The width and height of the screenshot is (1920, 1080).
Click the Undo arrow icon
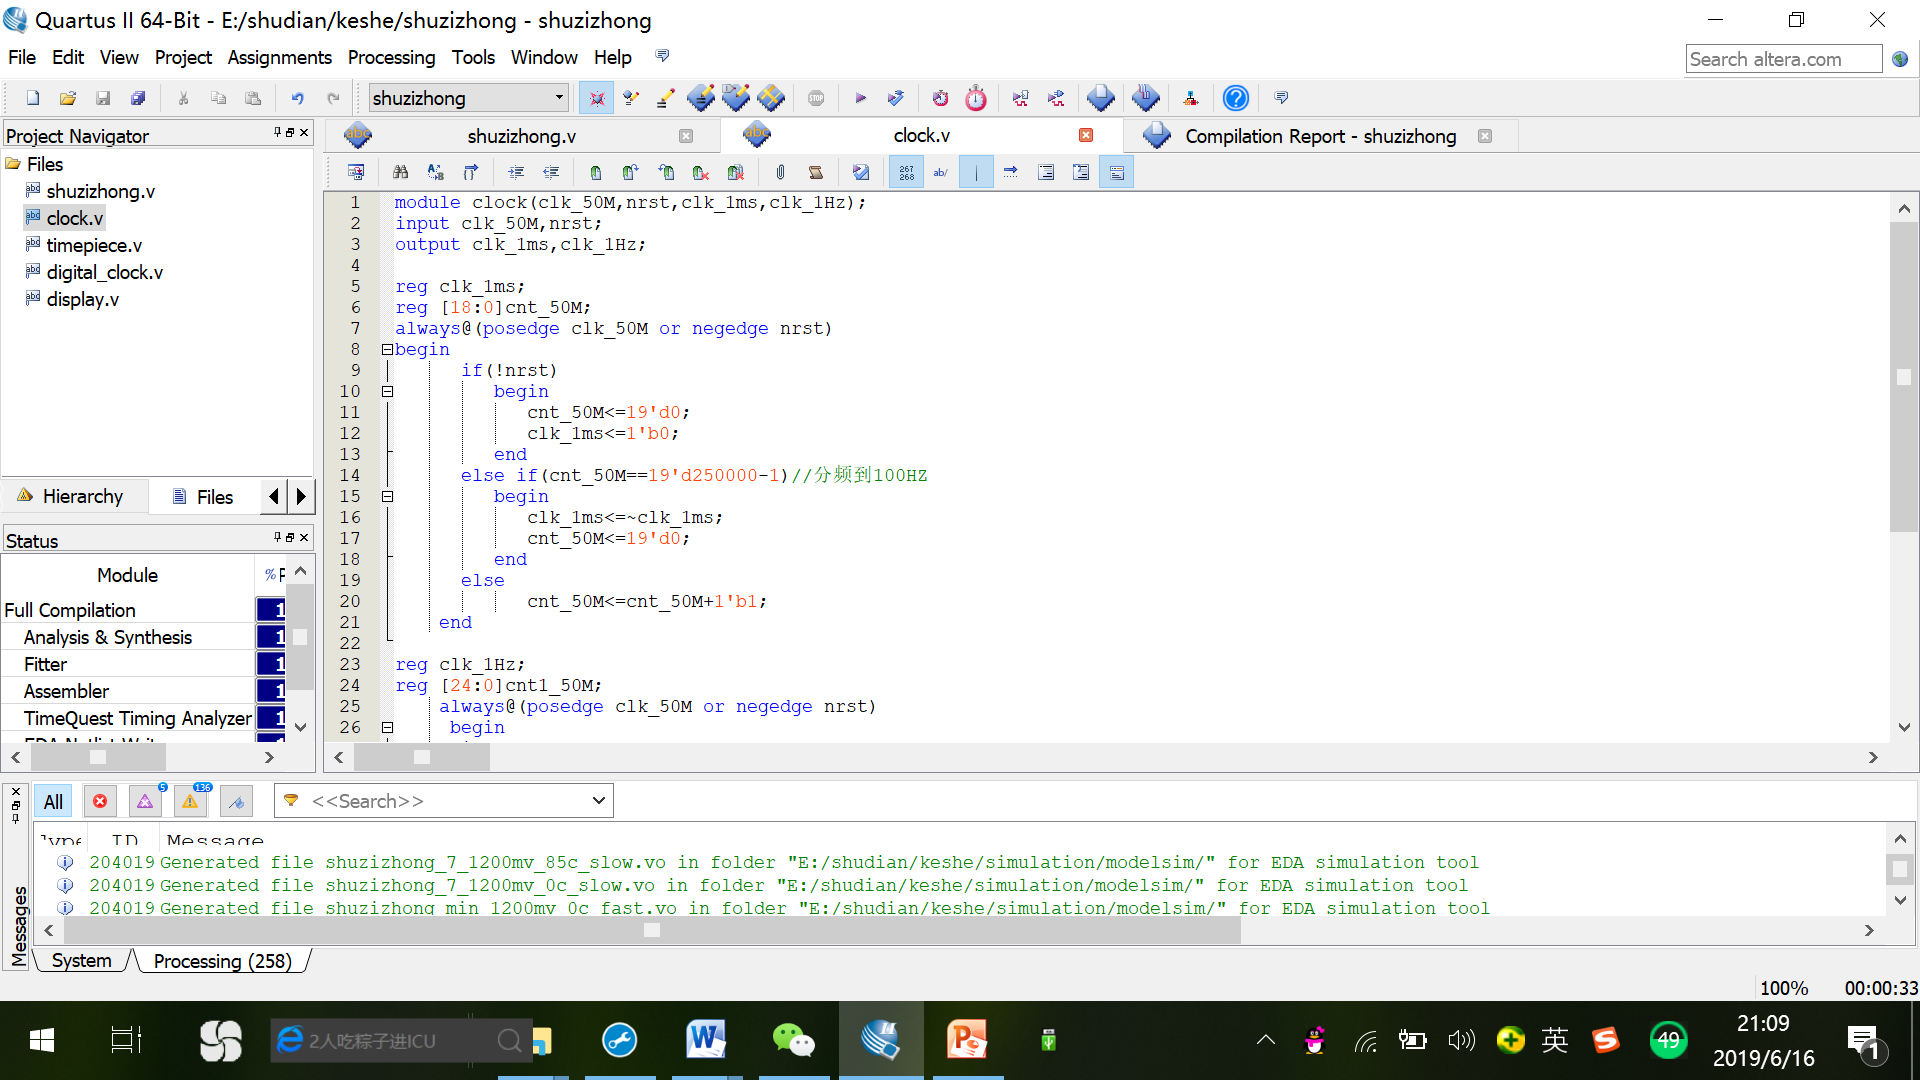(x=297, y=98)
